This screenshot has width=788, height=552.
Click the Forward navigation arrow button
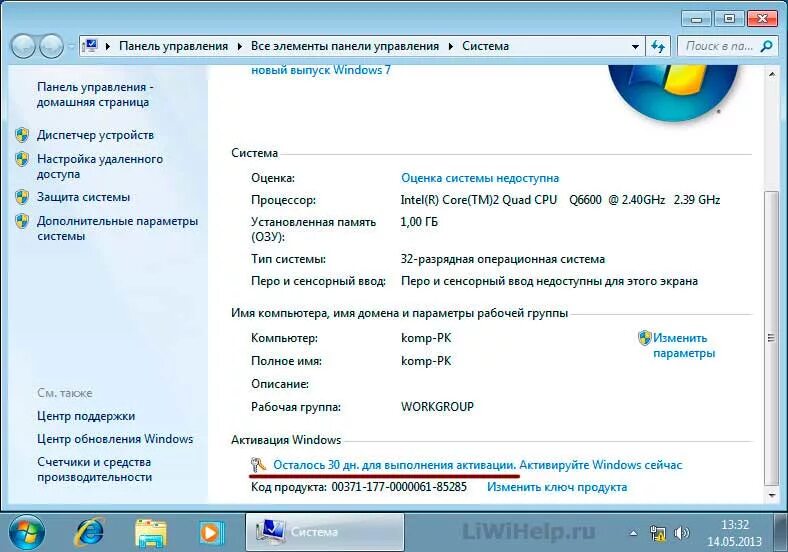(51, 46)
